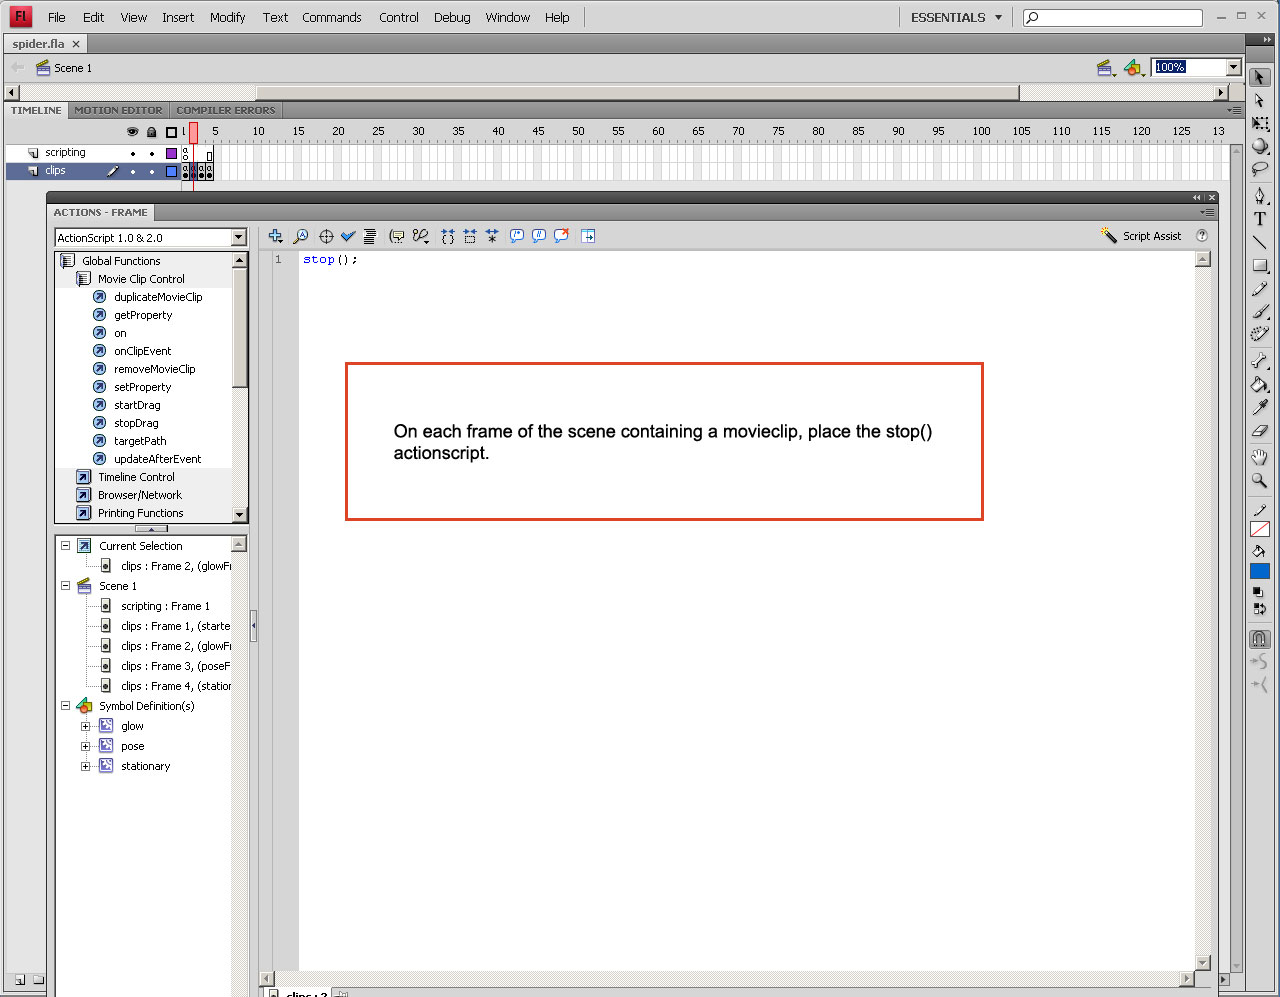Select the Paint Bucket tool
This screenshot has height=997, width=1280.
click(x=1260, y=385)
